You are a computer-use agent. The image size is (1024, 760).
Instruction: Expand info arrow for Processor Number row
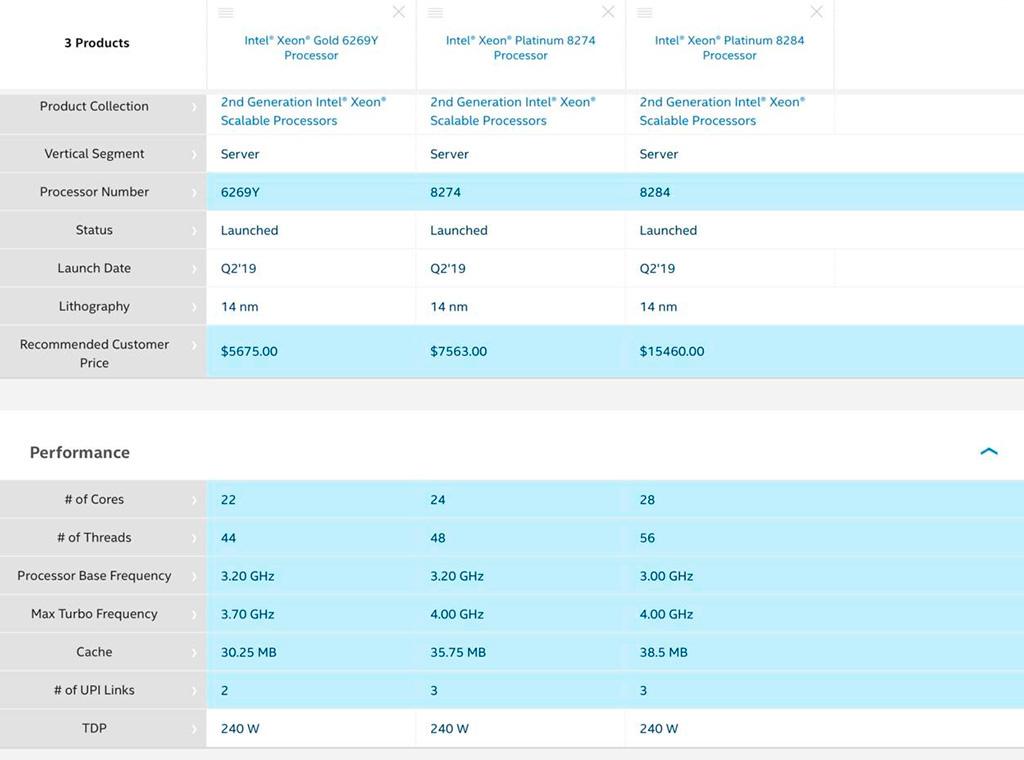click(x=194, y=193)
